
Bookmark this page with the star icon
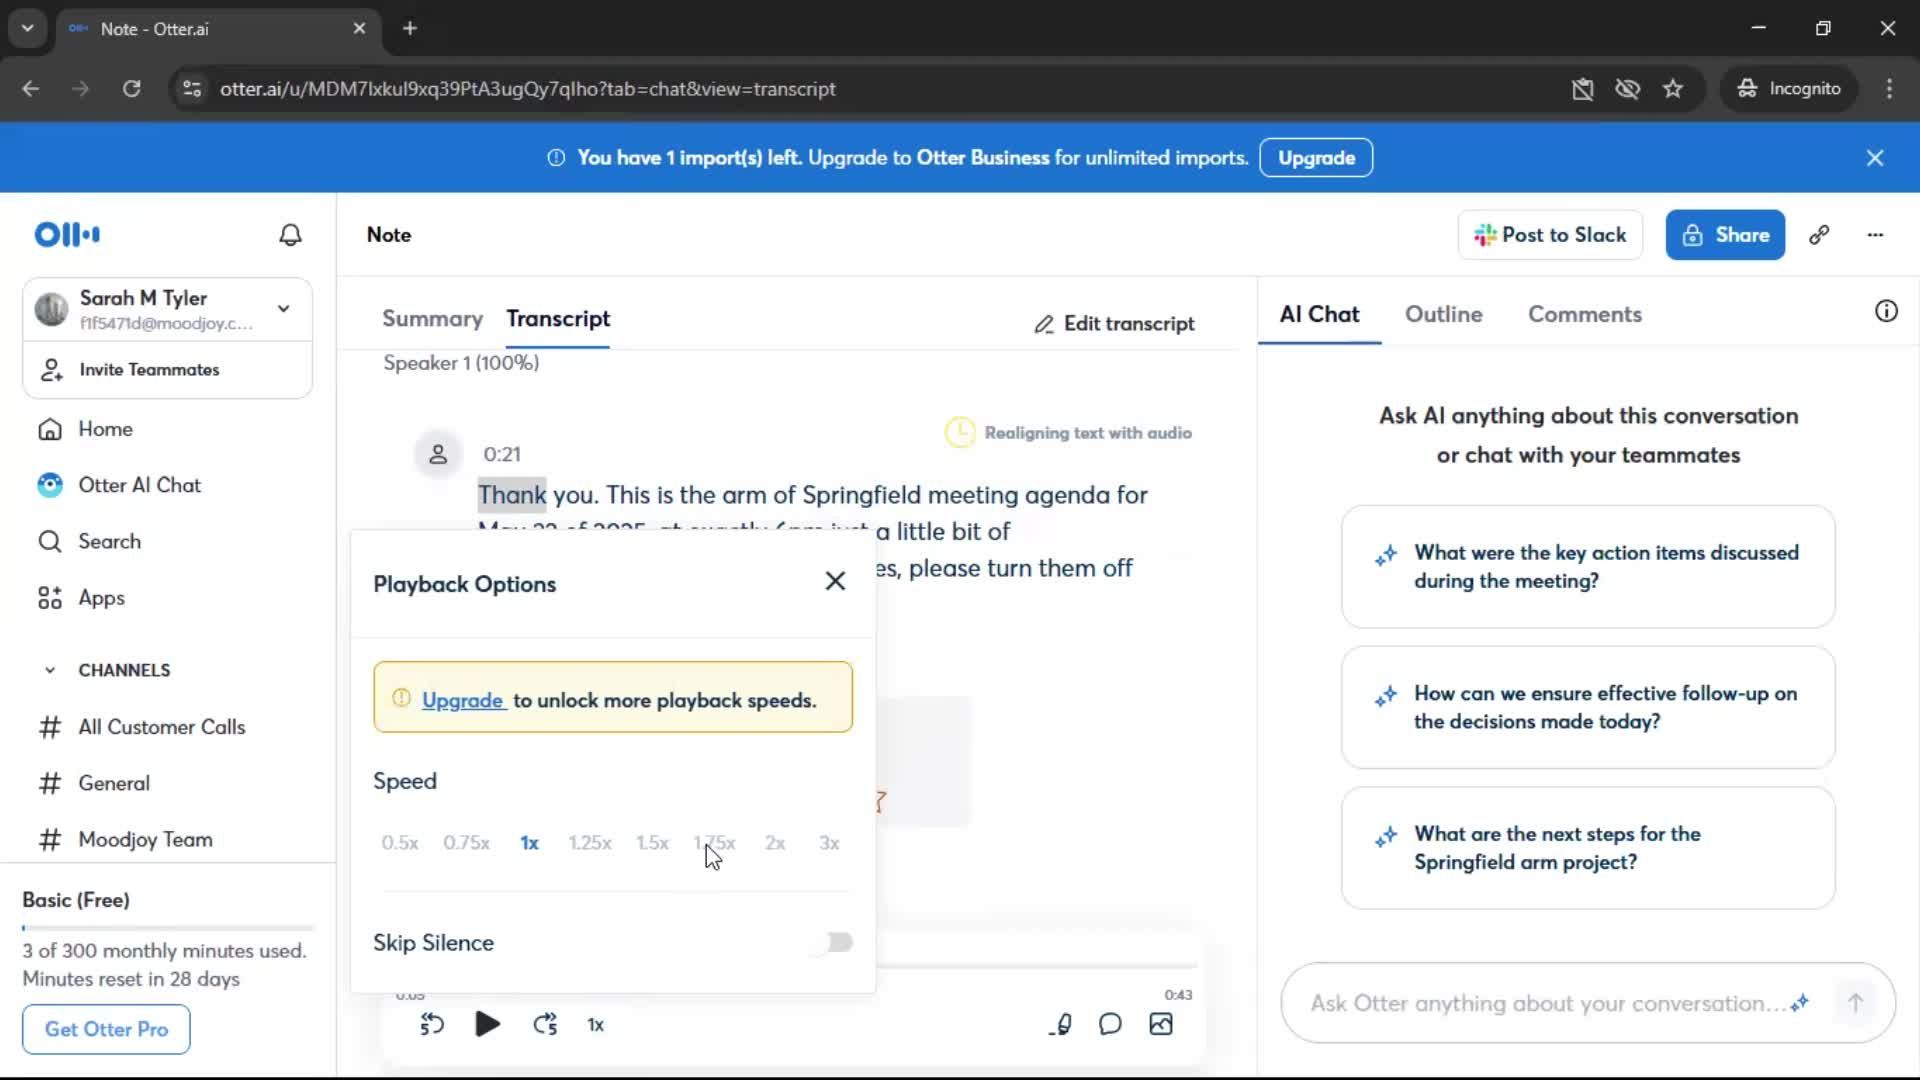[x=1673, y=89]
